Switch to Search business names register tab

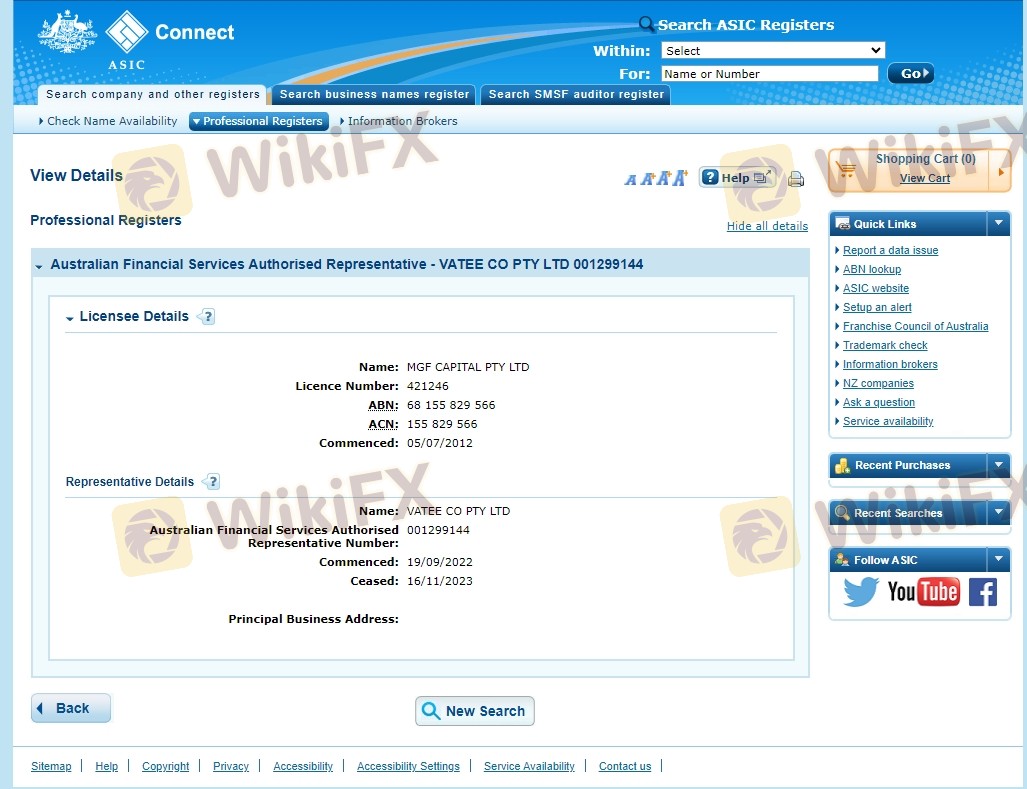[x=374, y=94]
